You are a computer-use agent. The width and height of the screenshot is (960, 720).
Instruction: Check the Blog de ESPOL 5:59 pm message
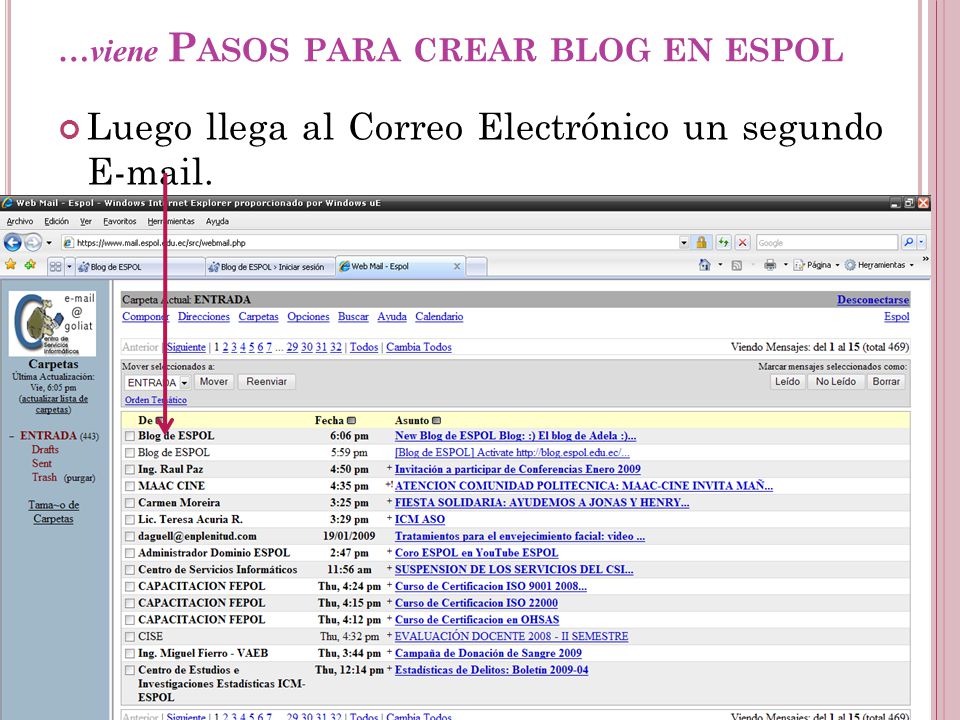[130, 452]
